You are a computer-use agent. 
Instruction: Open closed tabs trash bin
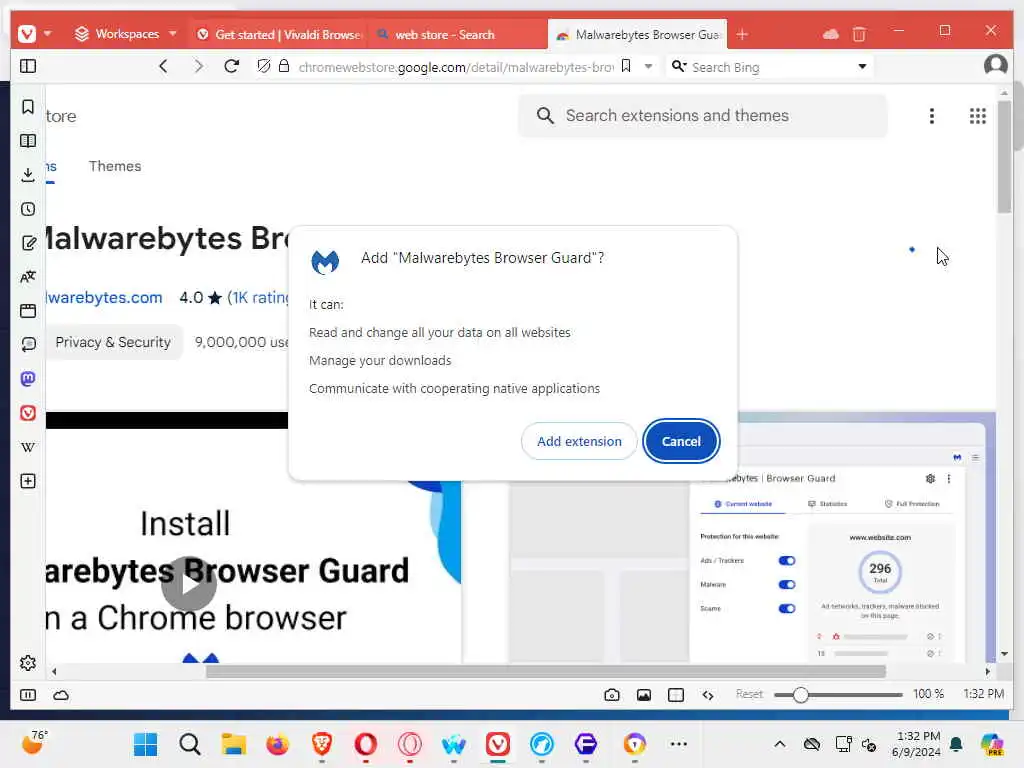(859, 34)
